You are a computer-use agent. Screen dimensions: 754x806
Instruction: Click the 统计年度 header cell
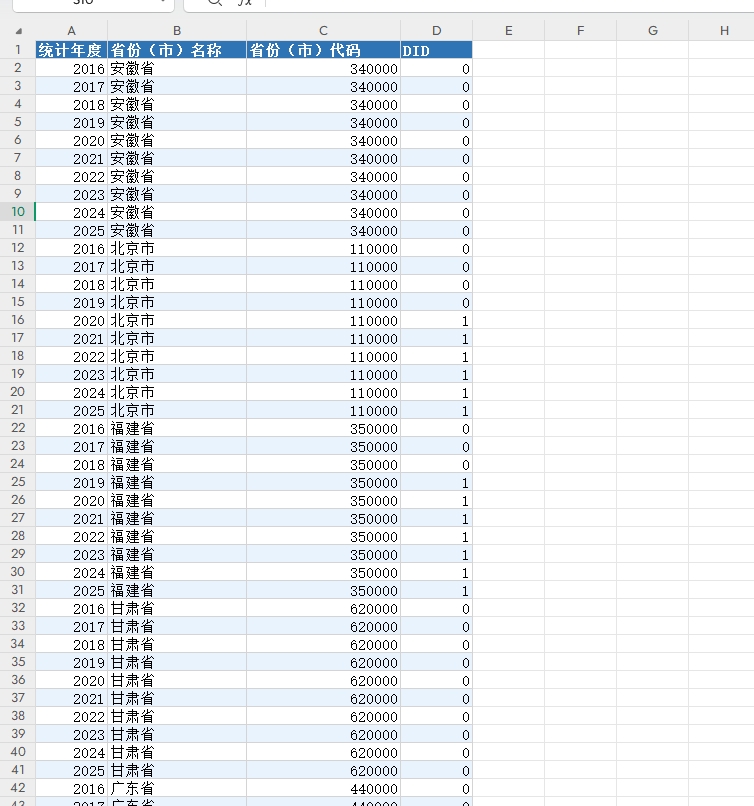(71, 50)
